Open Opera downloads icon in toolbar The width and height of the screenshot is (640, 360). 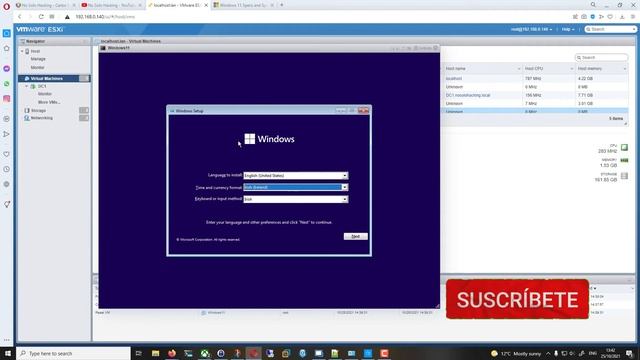click(622, 17)
